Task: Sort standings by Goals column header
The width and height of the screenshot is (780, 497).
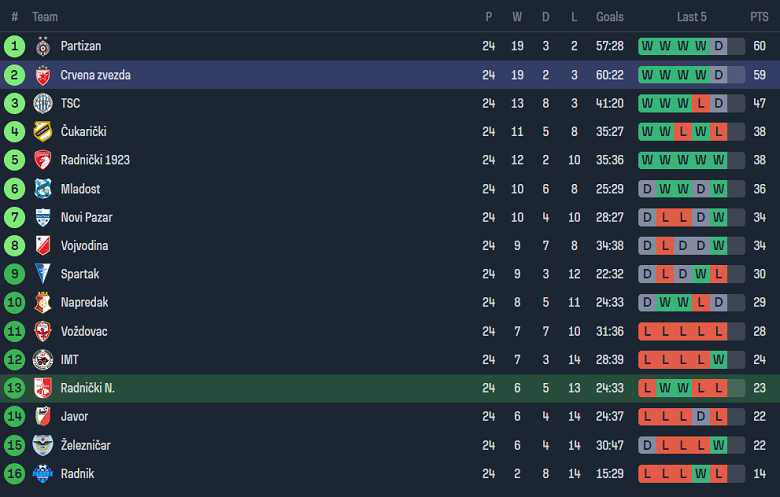Action: 609,17
